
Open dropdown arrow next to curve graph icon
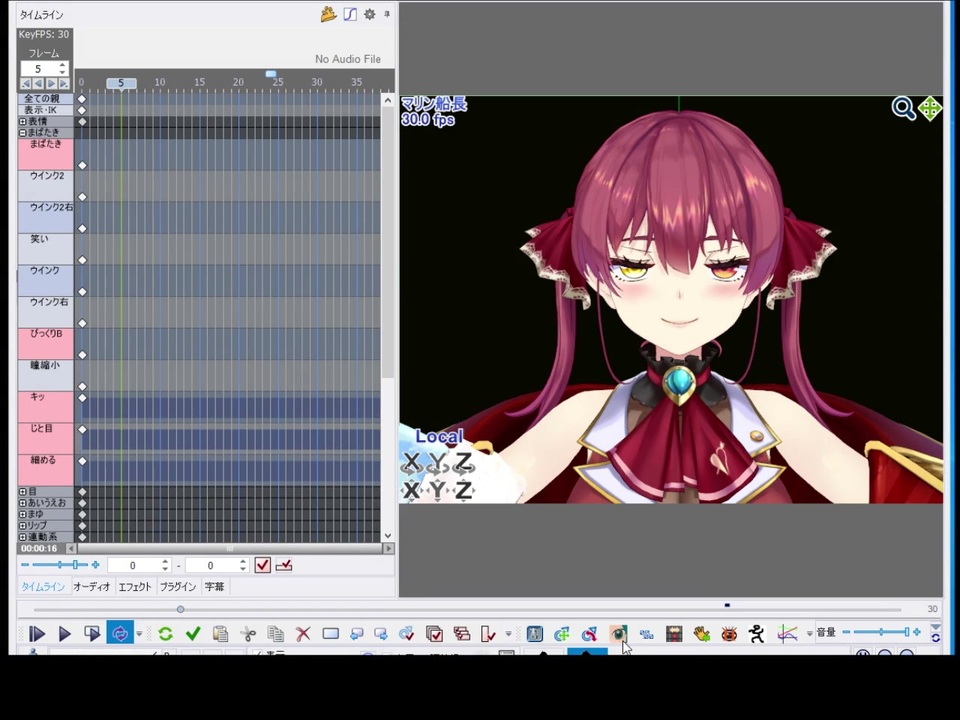point(809,634)
